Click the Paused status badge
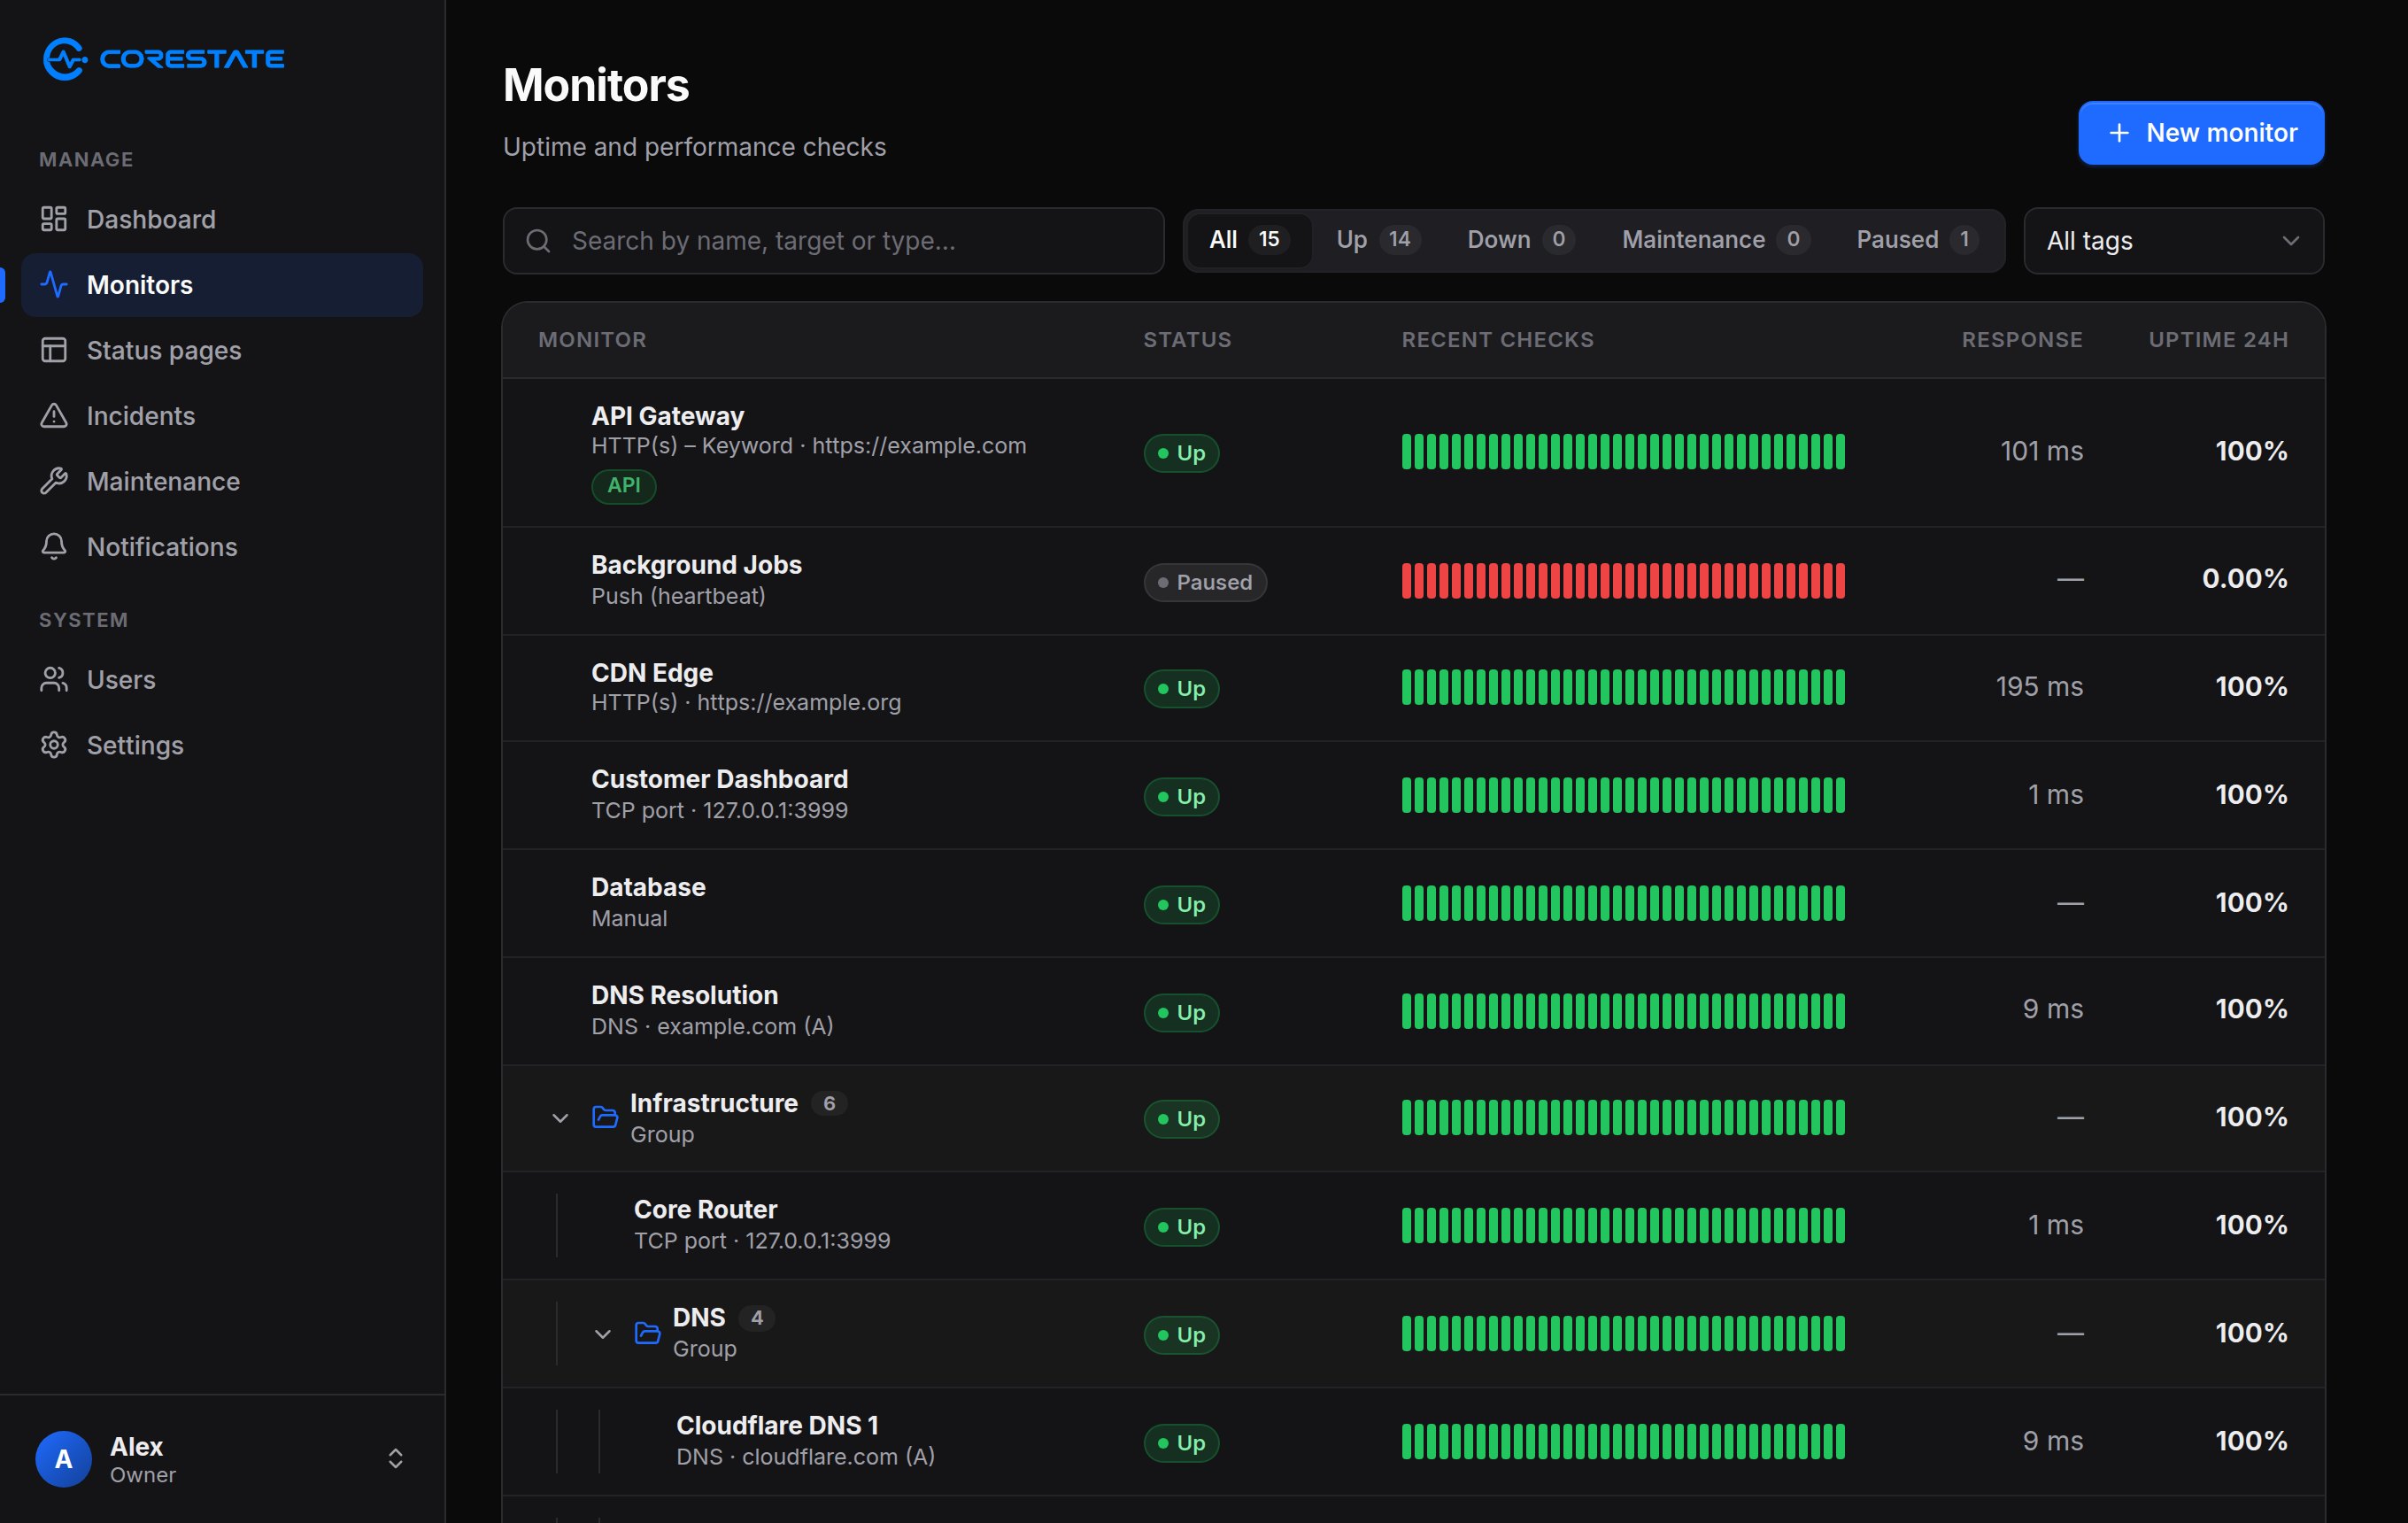The image size is (2408, 1523). click(1205, 582)
